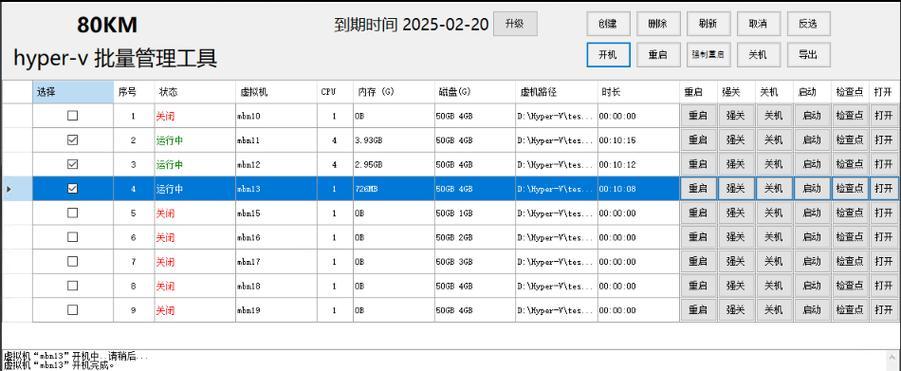Click 重启 in the mbn19 row
Image resolution: width=901 pixels, height=371 pixels.
point(698,310)
